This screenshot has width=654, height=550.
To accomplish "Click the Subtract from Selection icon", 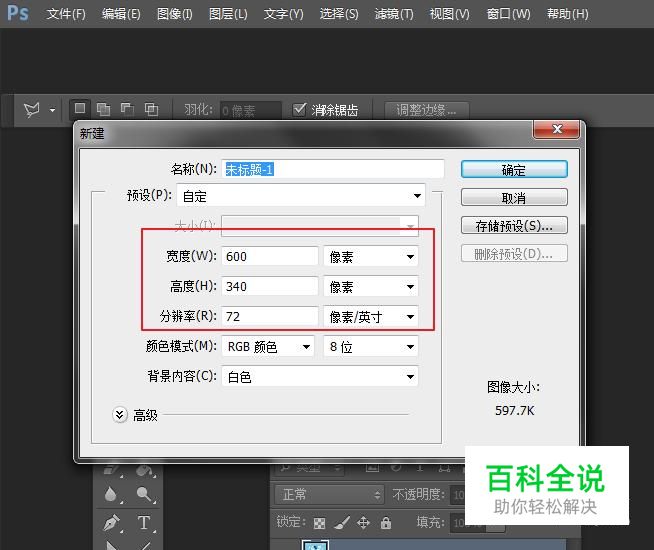I will coord(127,109).
